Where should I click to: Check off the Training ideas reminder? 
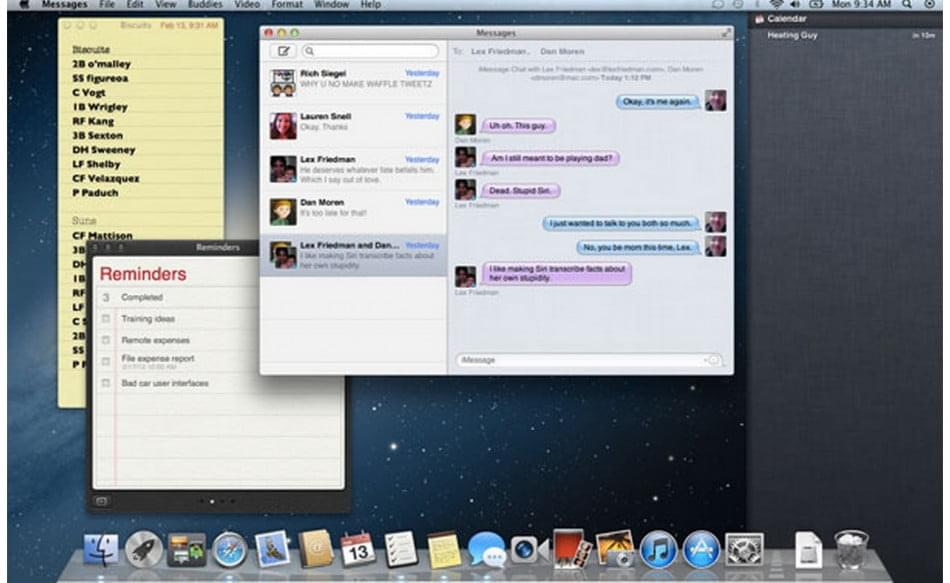pos(106,319)
